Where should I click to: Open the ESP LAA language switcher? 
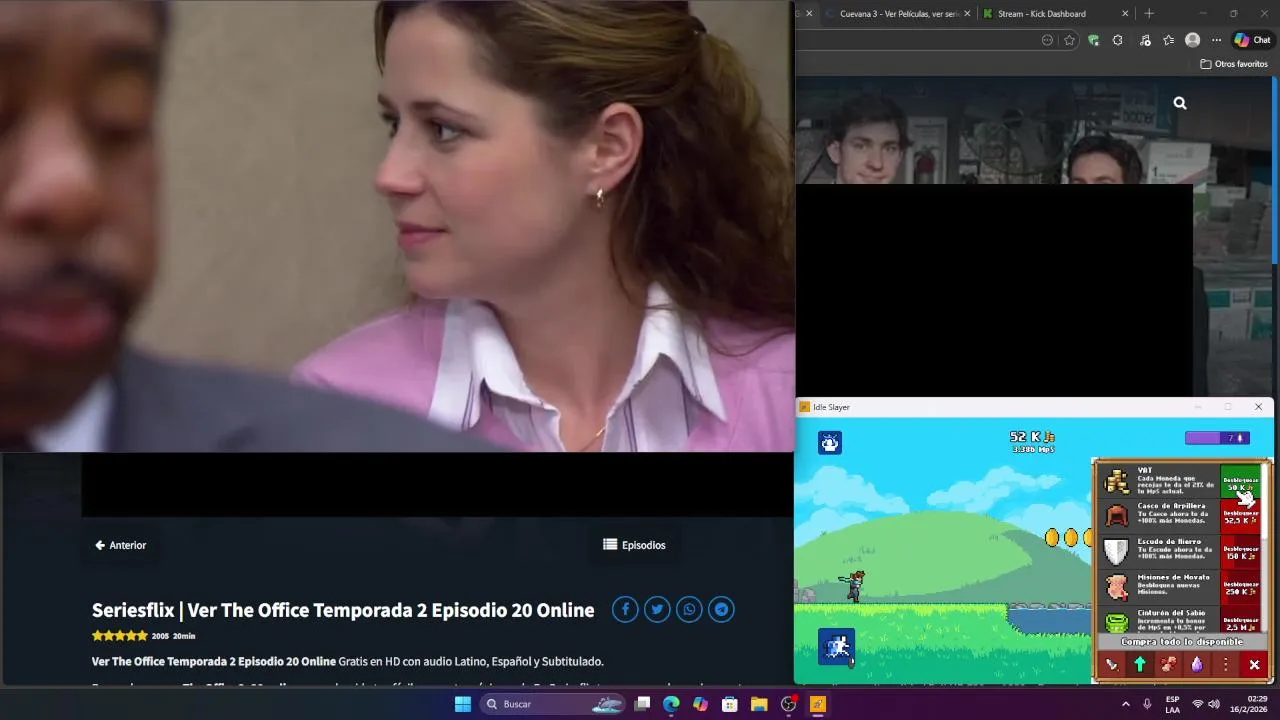[x=1172, y=704]
